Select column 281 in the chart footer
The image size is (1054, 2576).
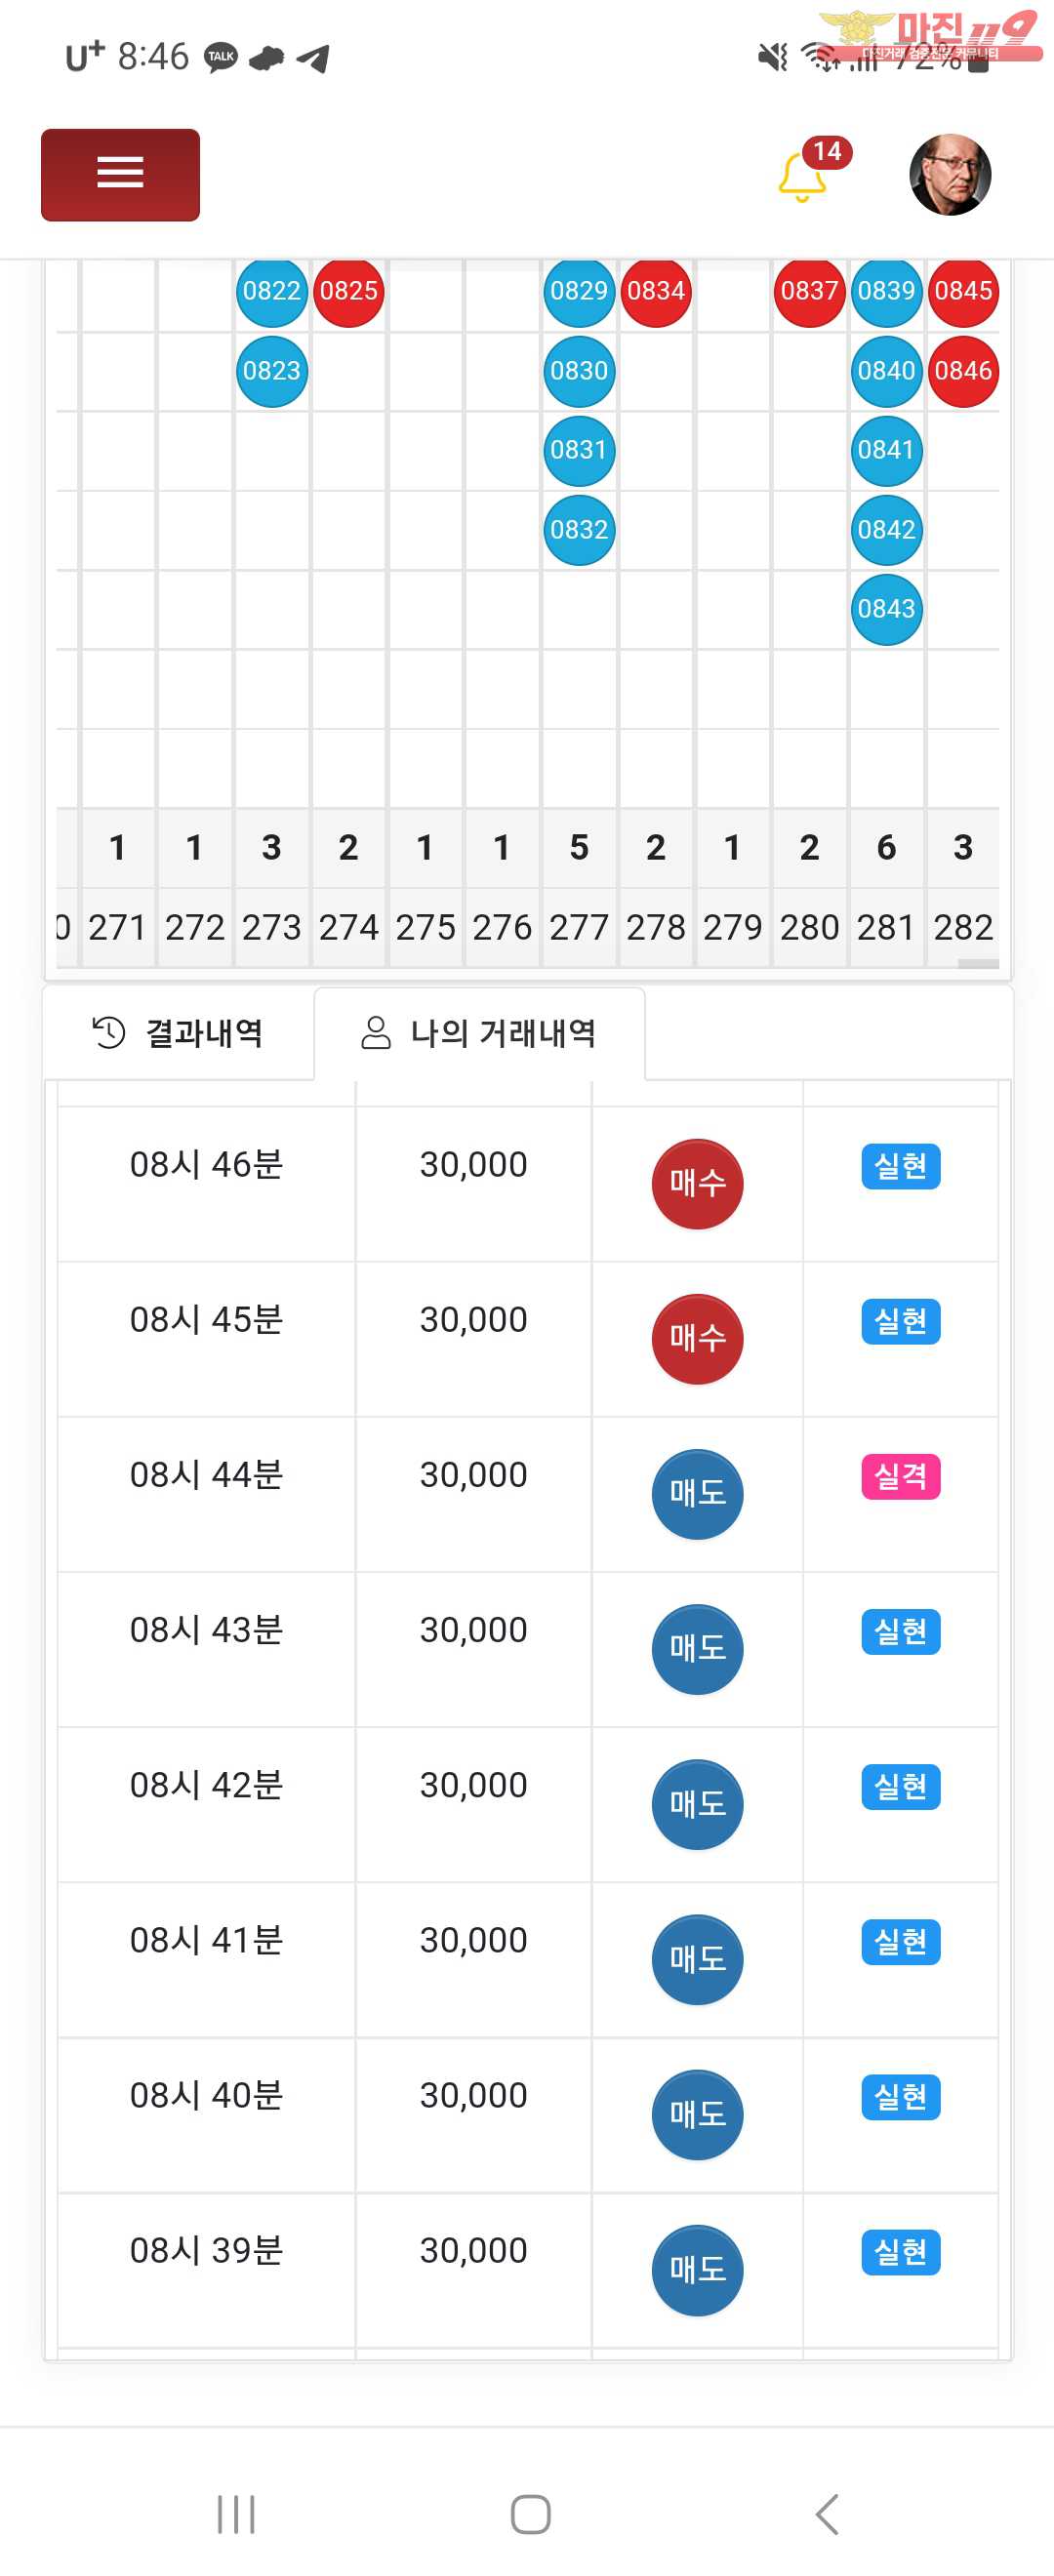886,928
